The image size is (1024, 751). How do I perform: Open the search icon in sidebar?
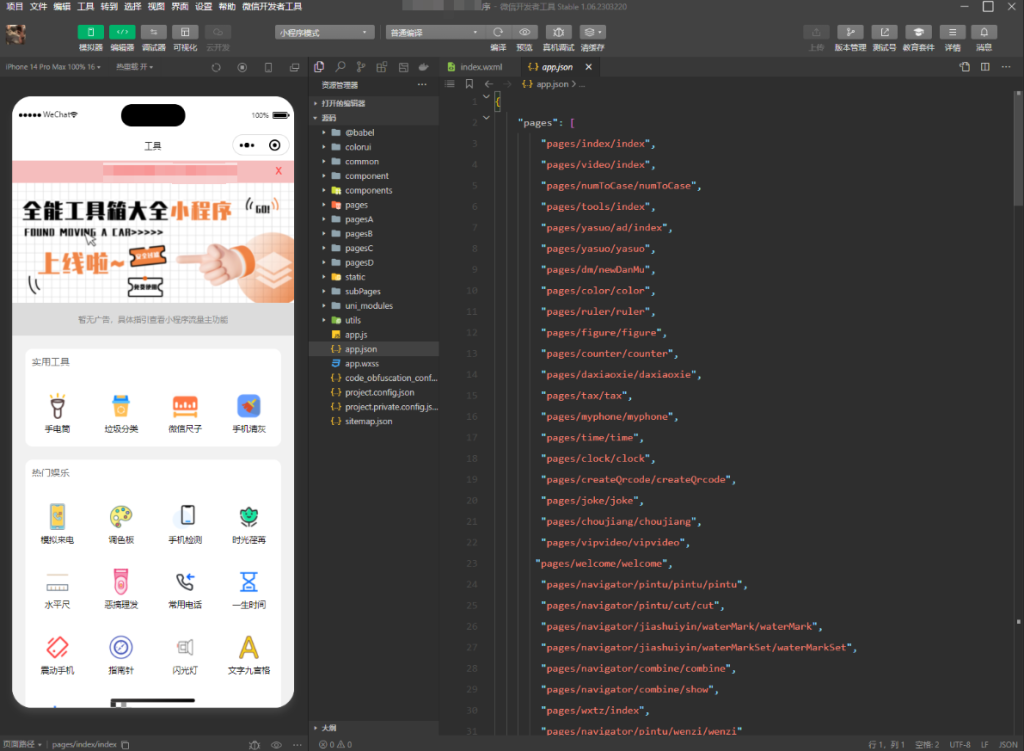[x=340, y=67]
